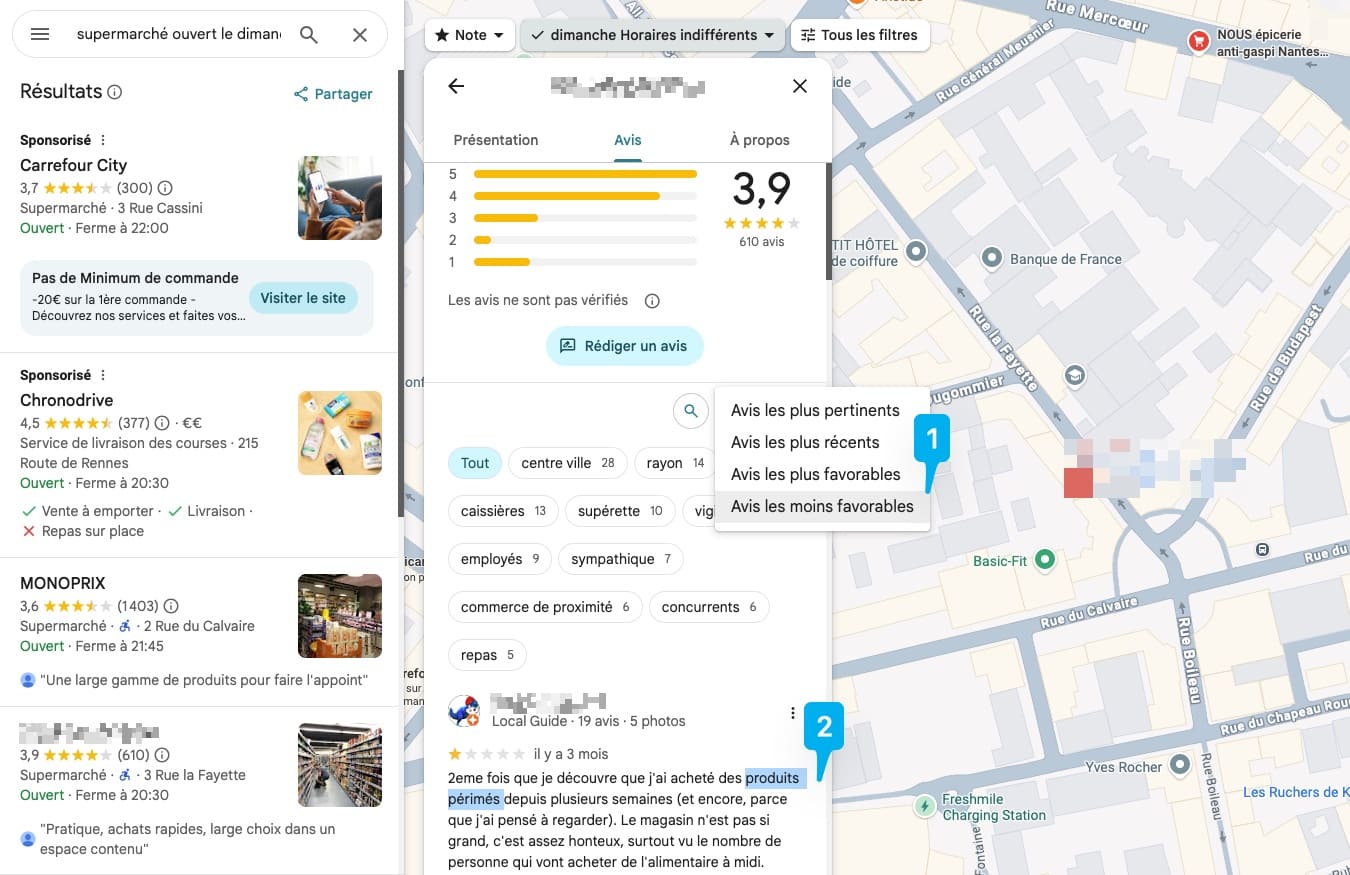Click the 5-star rating bar
The height and width of the screenshot is (875, 1350).
pos(585,174)
